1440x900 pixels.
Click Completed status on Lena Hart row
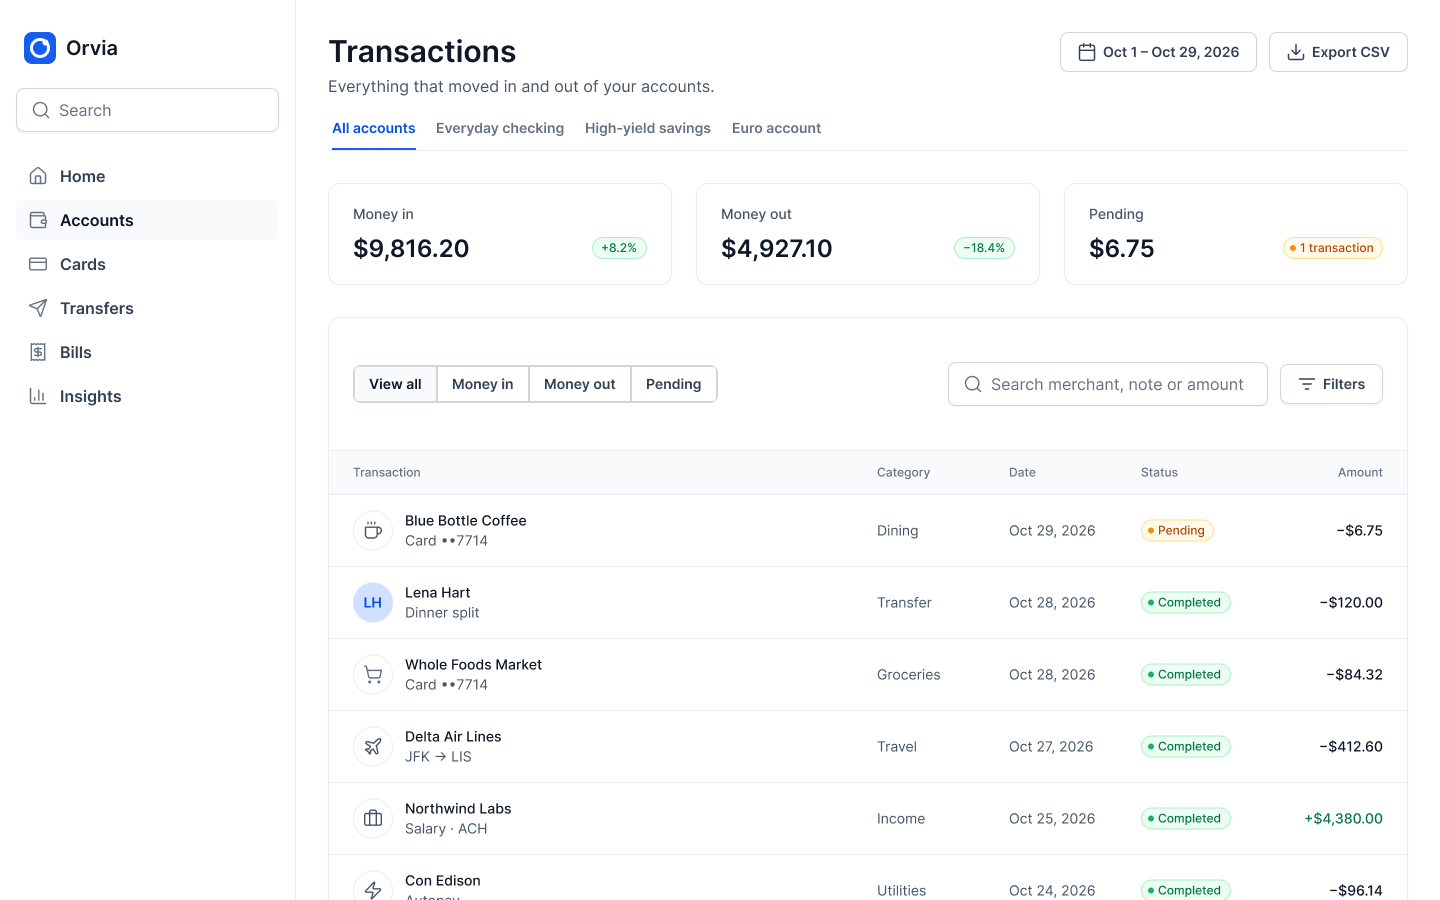1185,603
